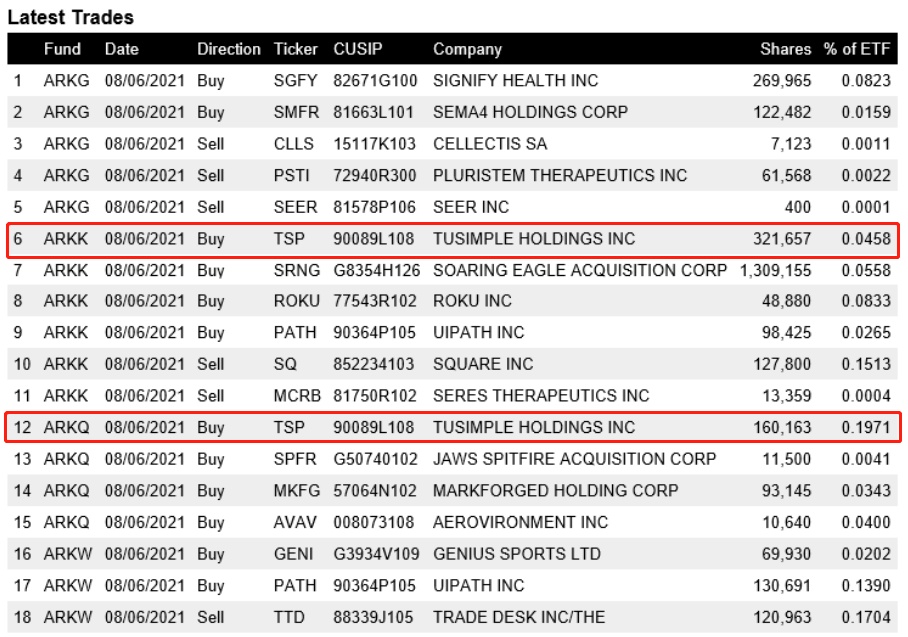Click the Latest Trades heading
Image resolution: width=908 pixels, height=637 pixels.
tap(71, 17)
